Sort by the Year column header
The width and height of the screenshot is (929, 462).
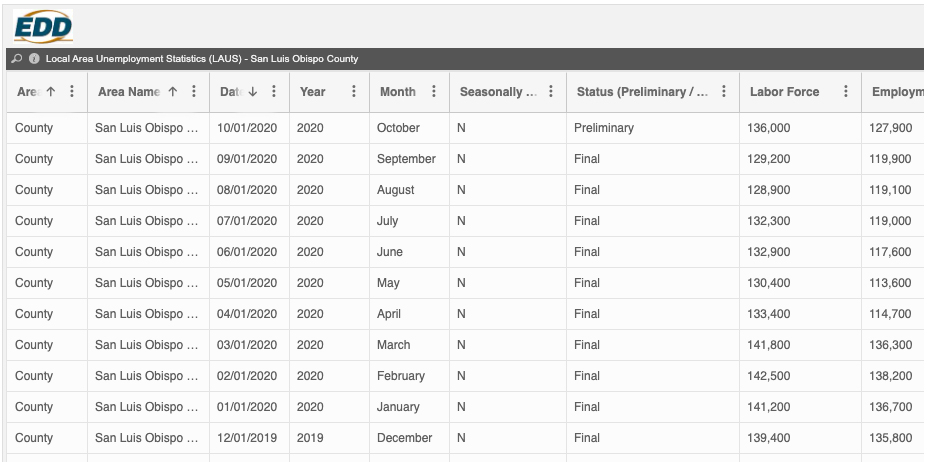pos(313,92)
